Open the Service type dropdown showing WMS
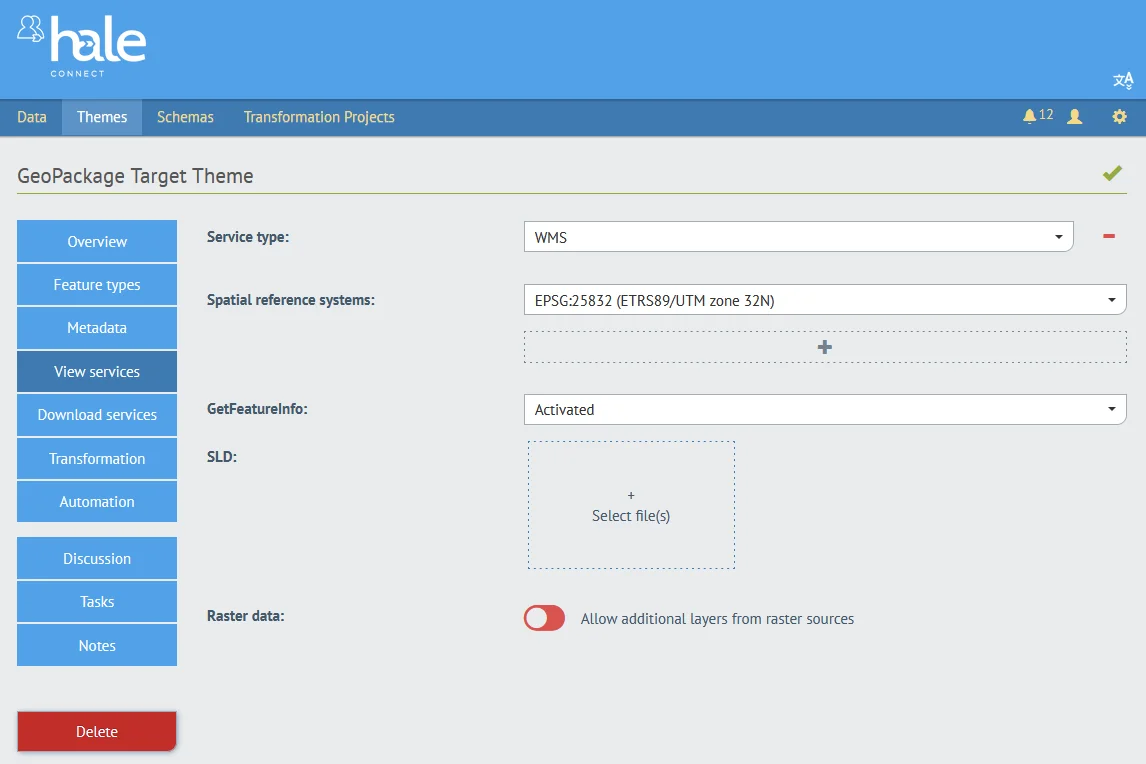Viewport: 1146px width, 764px height. pos(797,236)
